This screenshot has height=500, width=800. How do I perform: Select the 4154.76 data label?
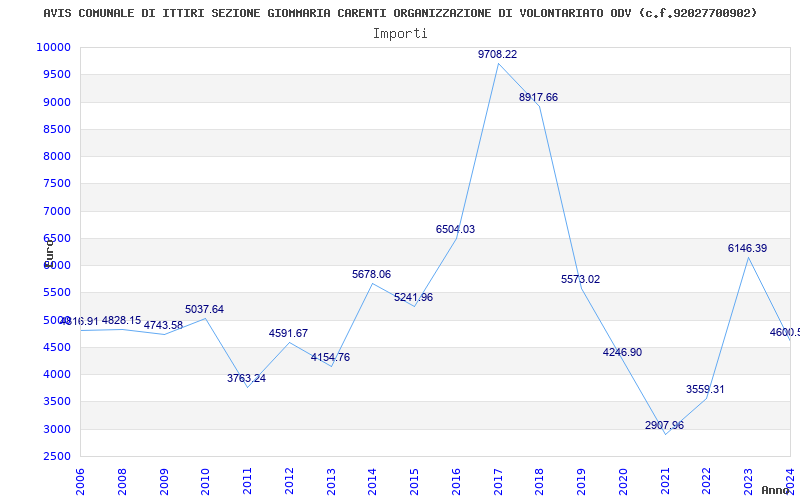[330, 357]
